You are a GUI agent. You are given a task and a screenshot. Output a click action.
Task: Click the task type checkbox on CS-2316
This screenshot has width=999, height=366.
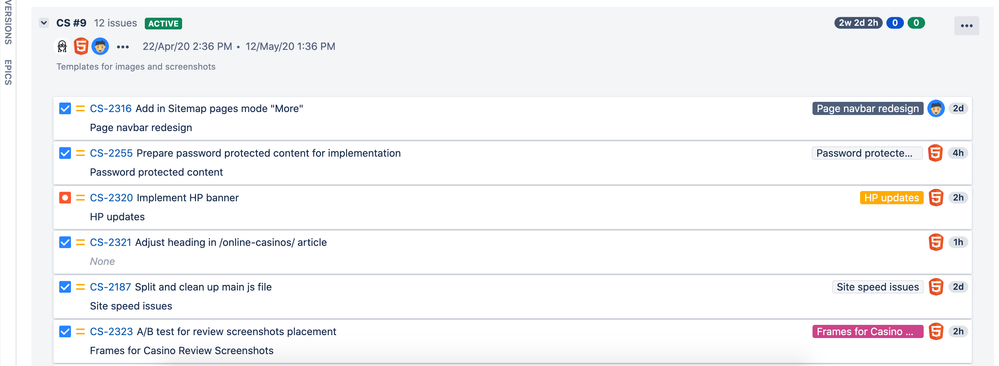point(65,108)
